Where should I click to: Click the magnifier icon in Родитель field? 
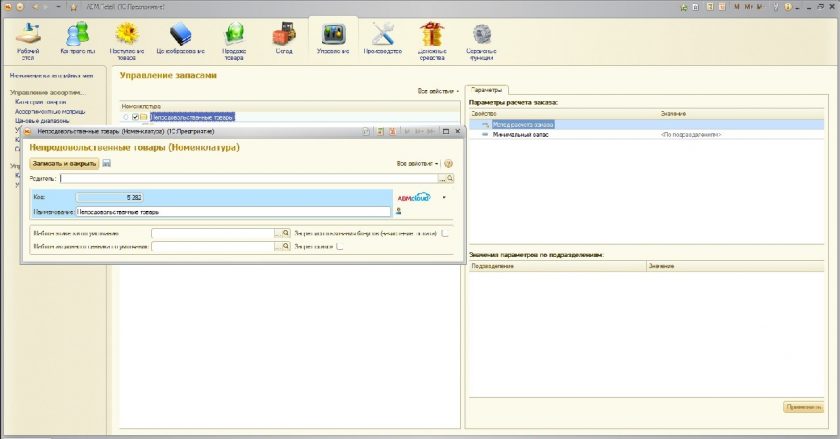pyautogui.click(x=450, y=178)
